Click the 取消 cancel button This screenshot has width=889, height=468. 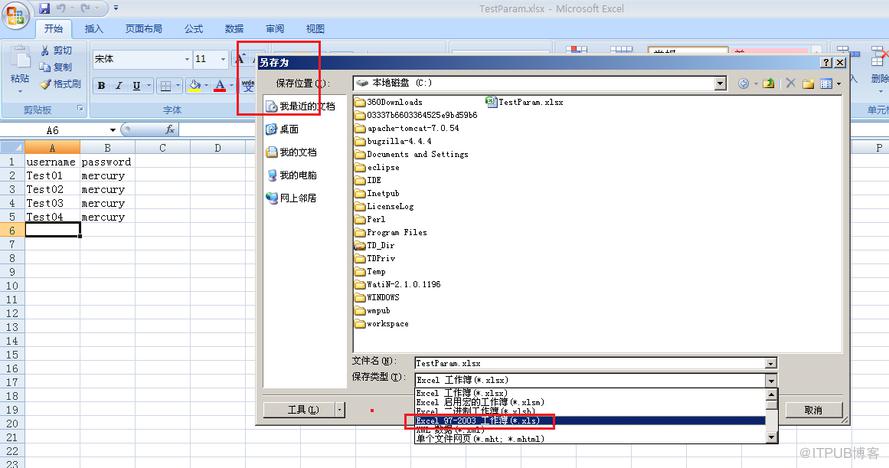tap(814, 410)
